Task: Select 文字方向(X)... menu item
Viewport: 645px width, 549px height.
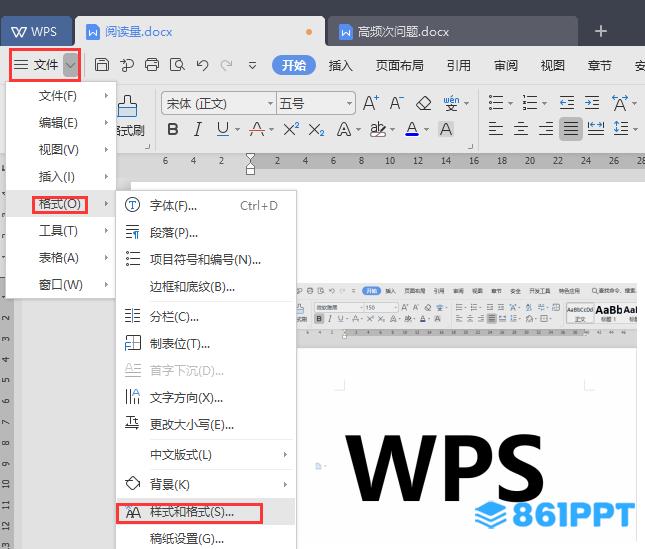Action: (206, 398)
